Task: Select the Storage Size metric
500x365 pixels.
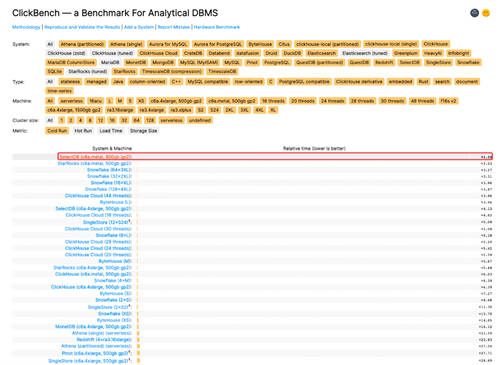Action: click(143, 131)
